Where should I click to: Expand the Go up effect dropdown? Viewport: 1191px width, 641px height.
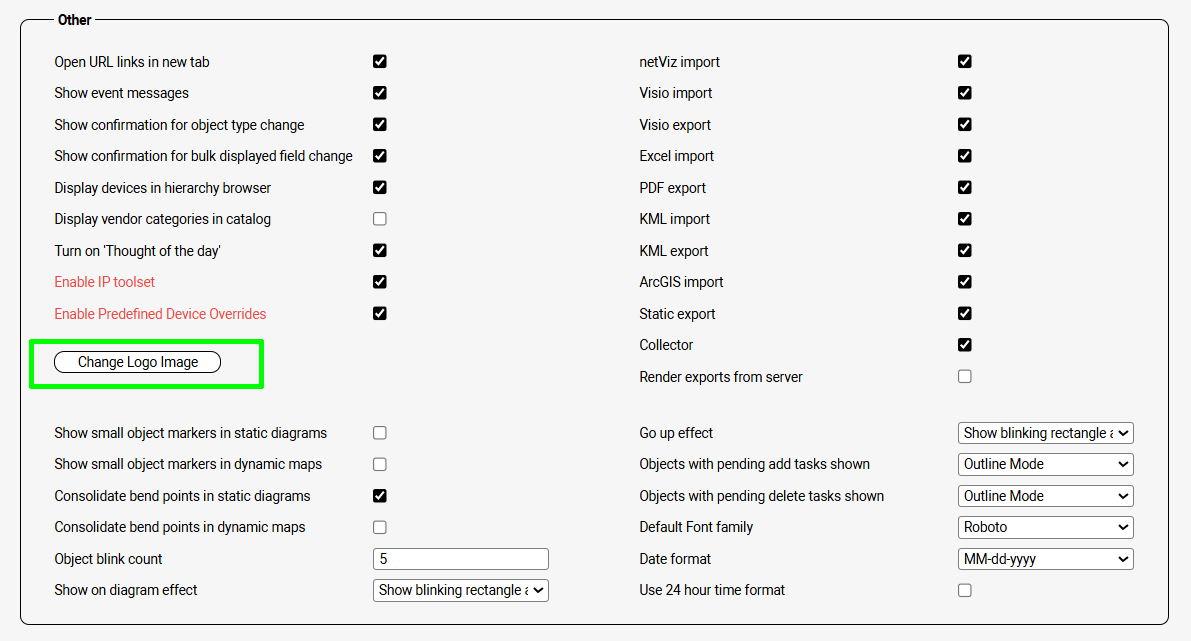[x=1045, y=433]
